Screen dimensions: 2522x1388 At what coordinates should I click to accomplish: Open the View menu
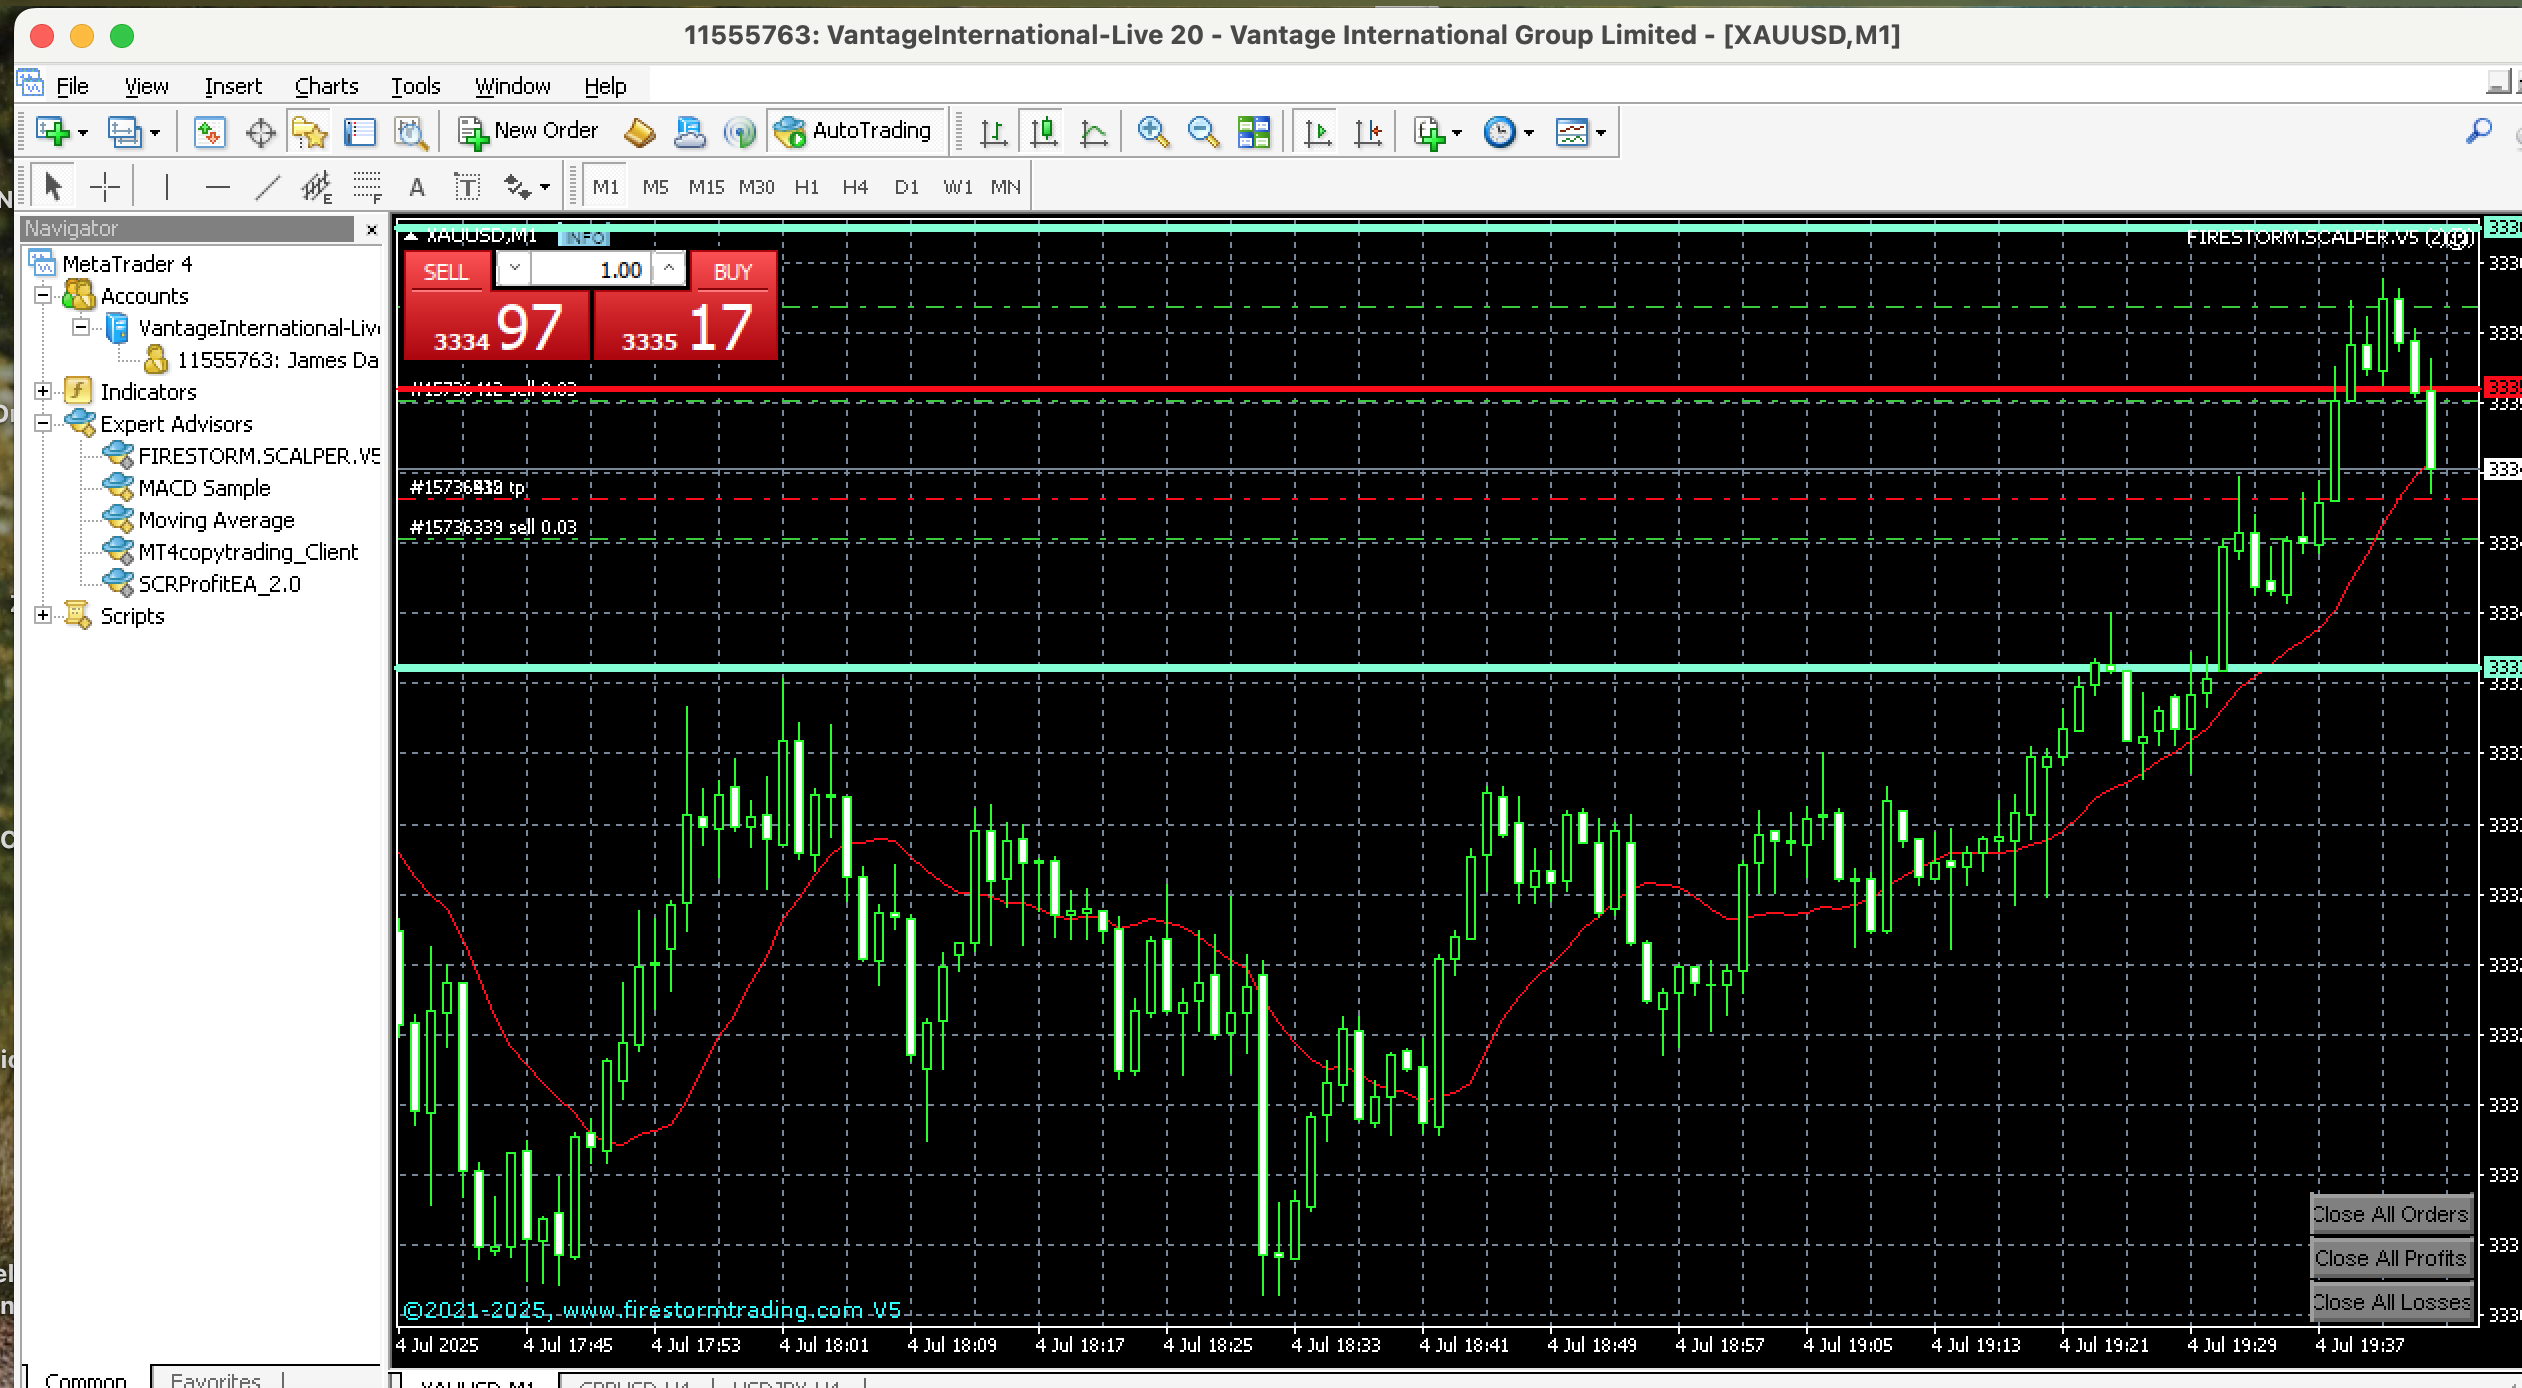click(x=146, y=86)
